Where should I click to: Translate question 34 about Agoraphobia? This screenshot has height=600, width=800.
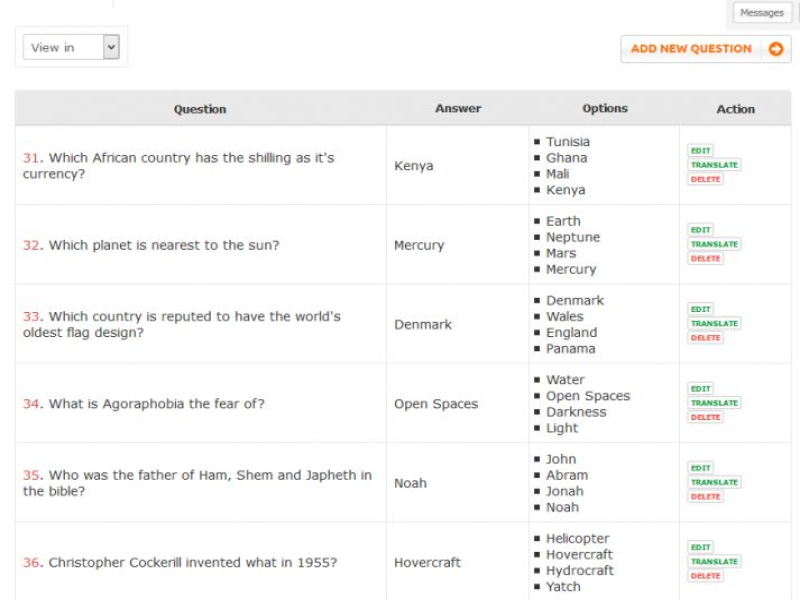click(714, 403)
